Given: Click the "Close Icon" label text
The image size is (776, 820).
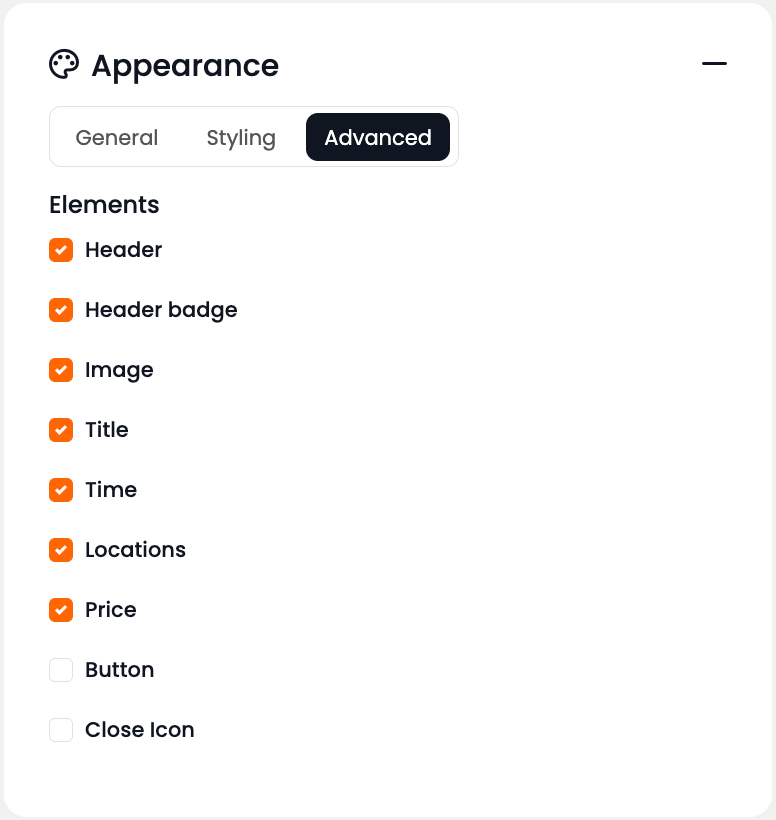Looking at the screenshot, I should [140, 730].
